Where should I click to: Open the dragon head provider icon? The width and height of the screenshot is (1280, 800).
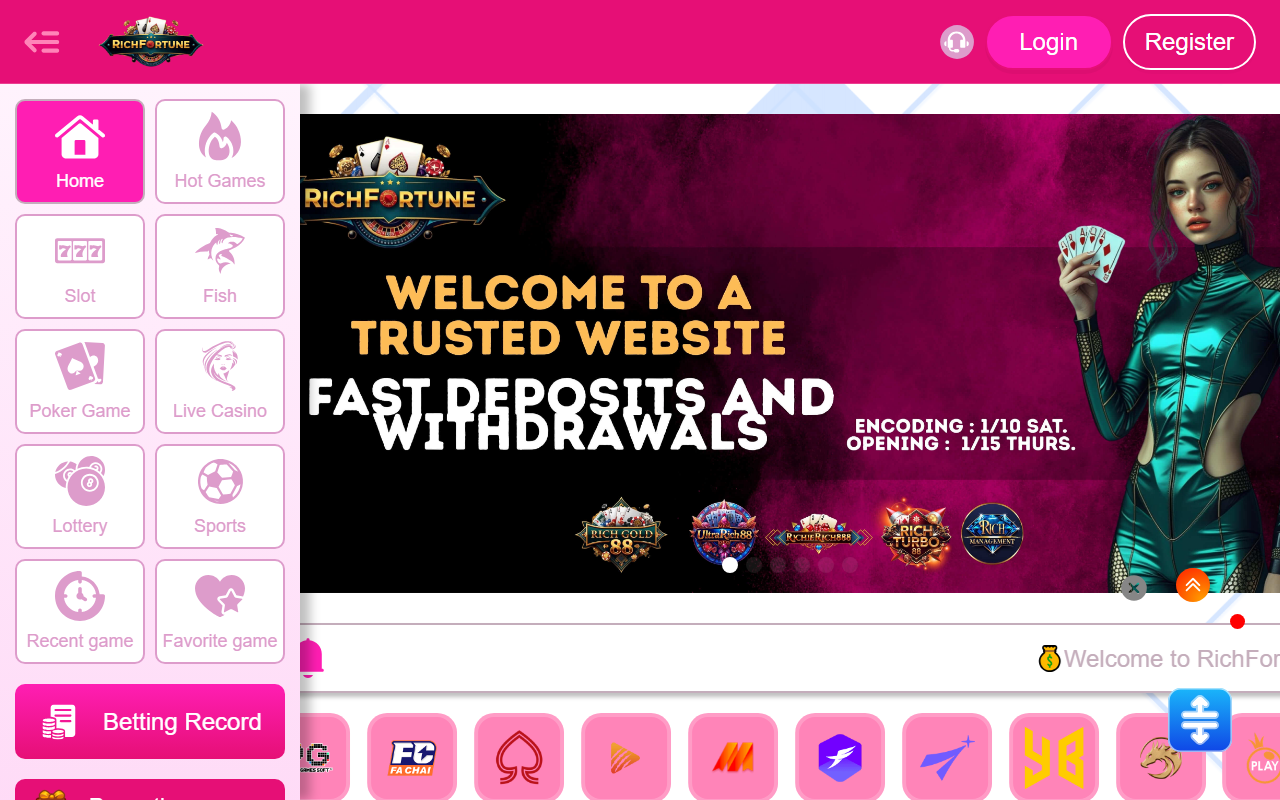click(1161, 758)
